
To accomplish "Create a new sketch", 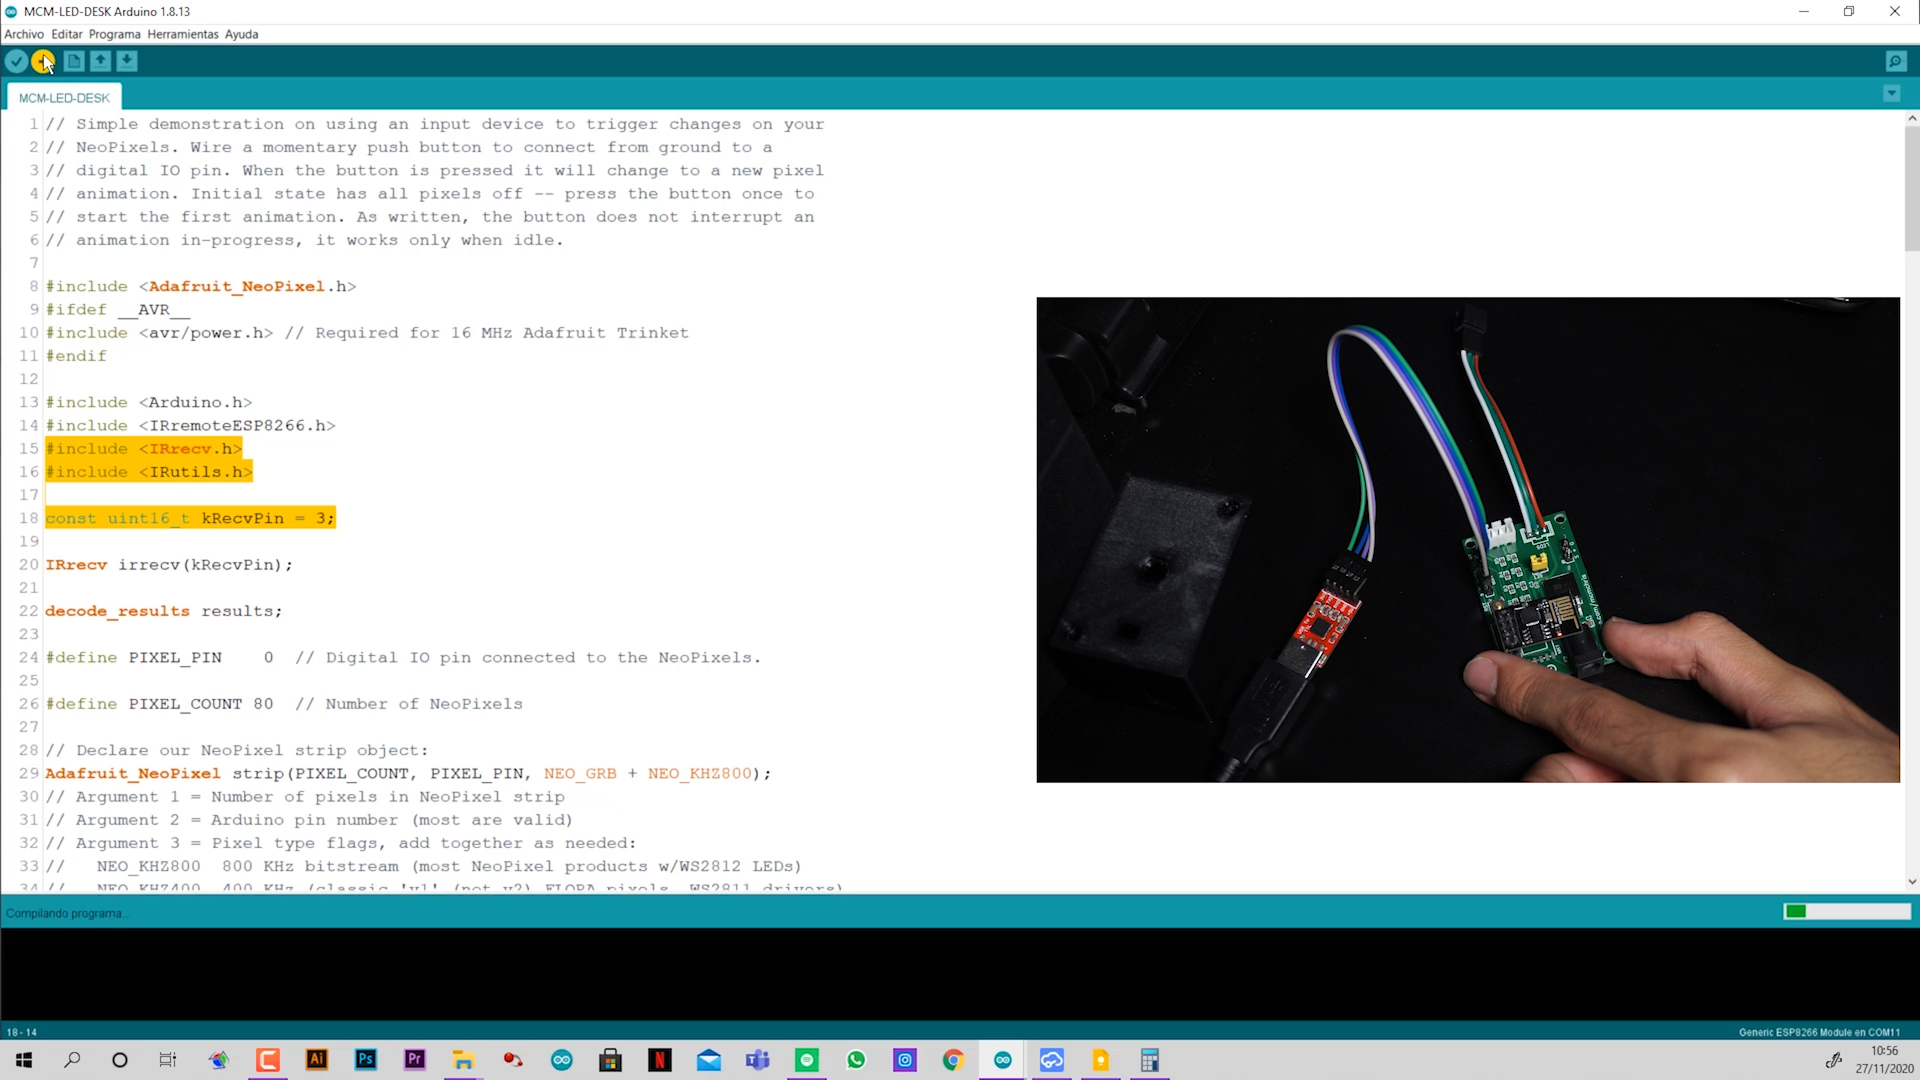I will tap(73, 61).
